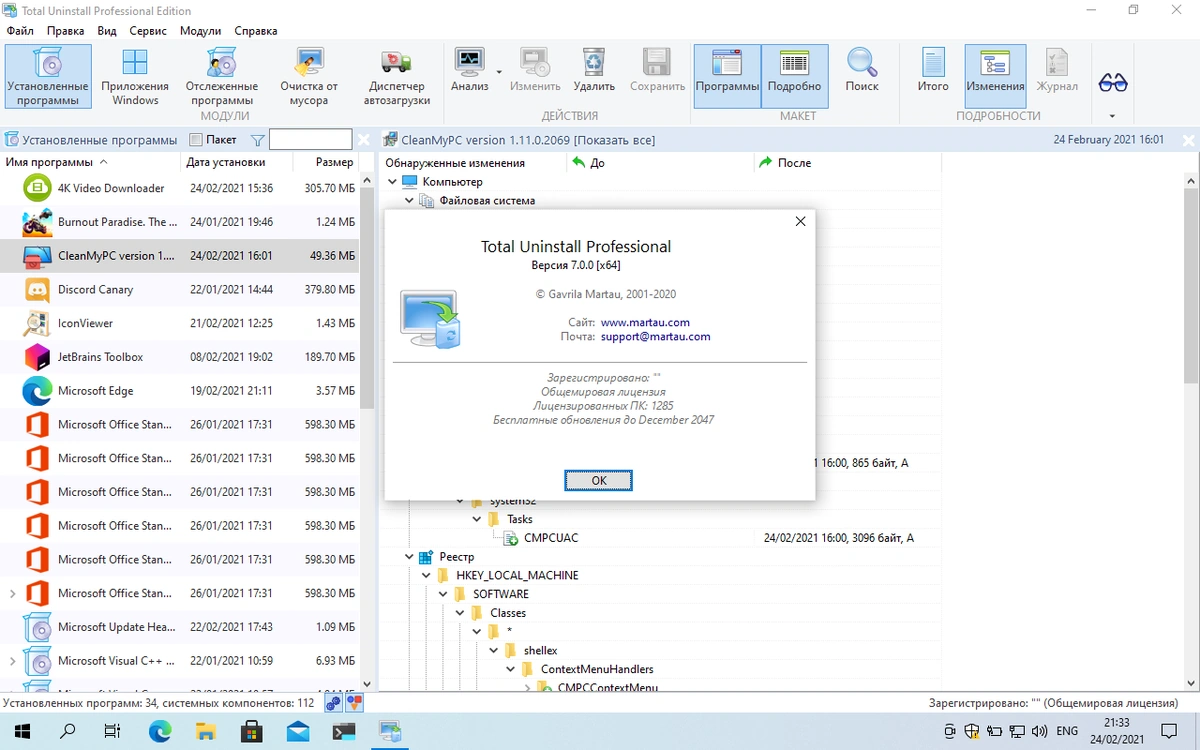Select CleanMyPC version entry in list
This screenshot has width=1200, height=750.
pyautogui.click(x=180, y=256)
